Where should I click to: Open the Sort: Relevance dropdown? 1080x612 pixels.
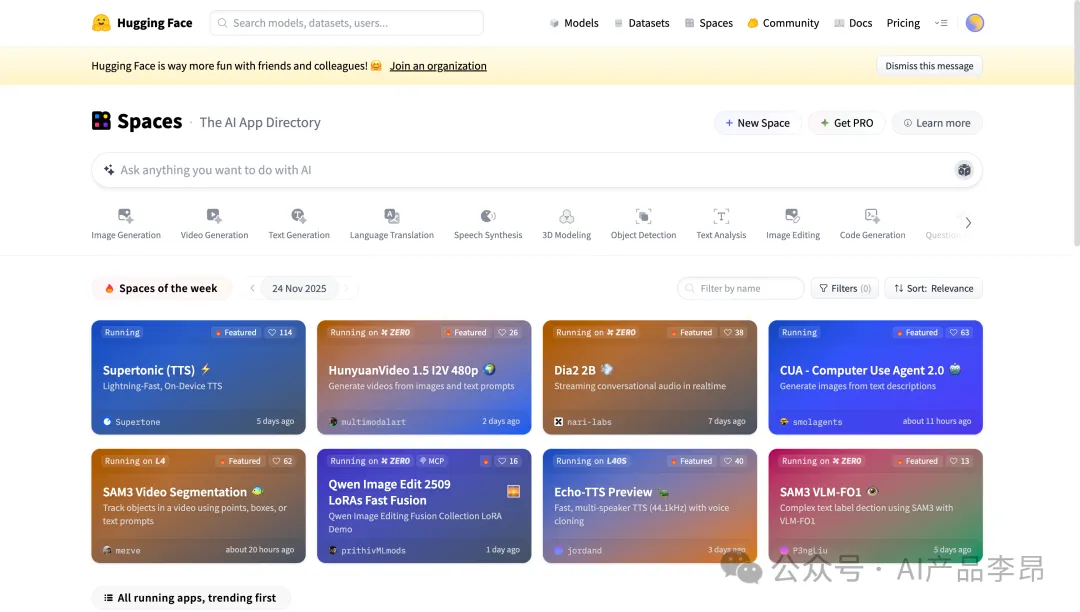pyautogui.click(x=934, y=288)
